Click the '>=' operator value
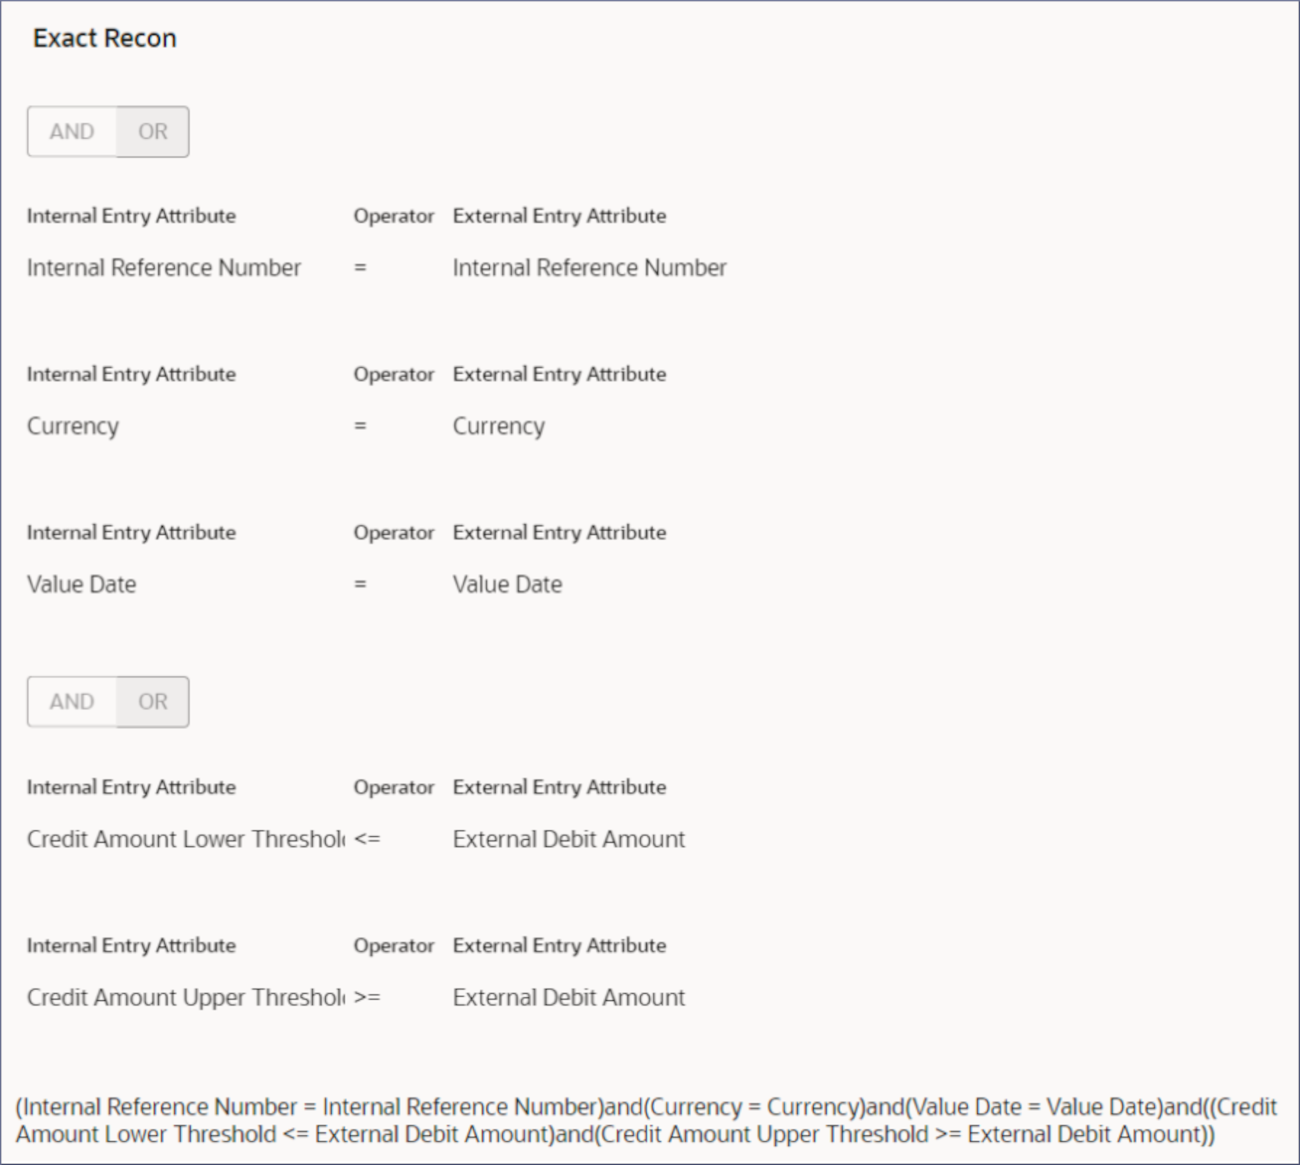The width and height of the screenshot is (1300, 1165). tap(367, 997)
